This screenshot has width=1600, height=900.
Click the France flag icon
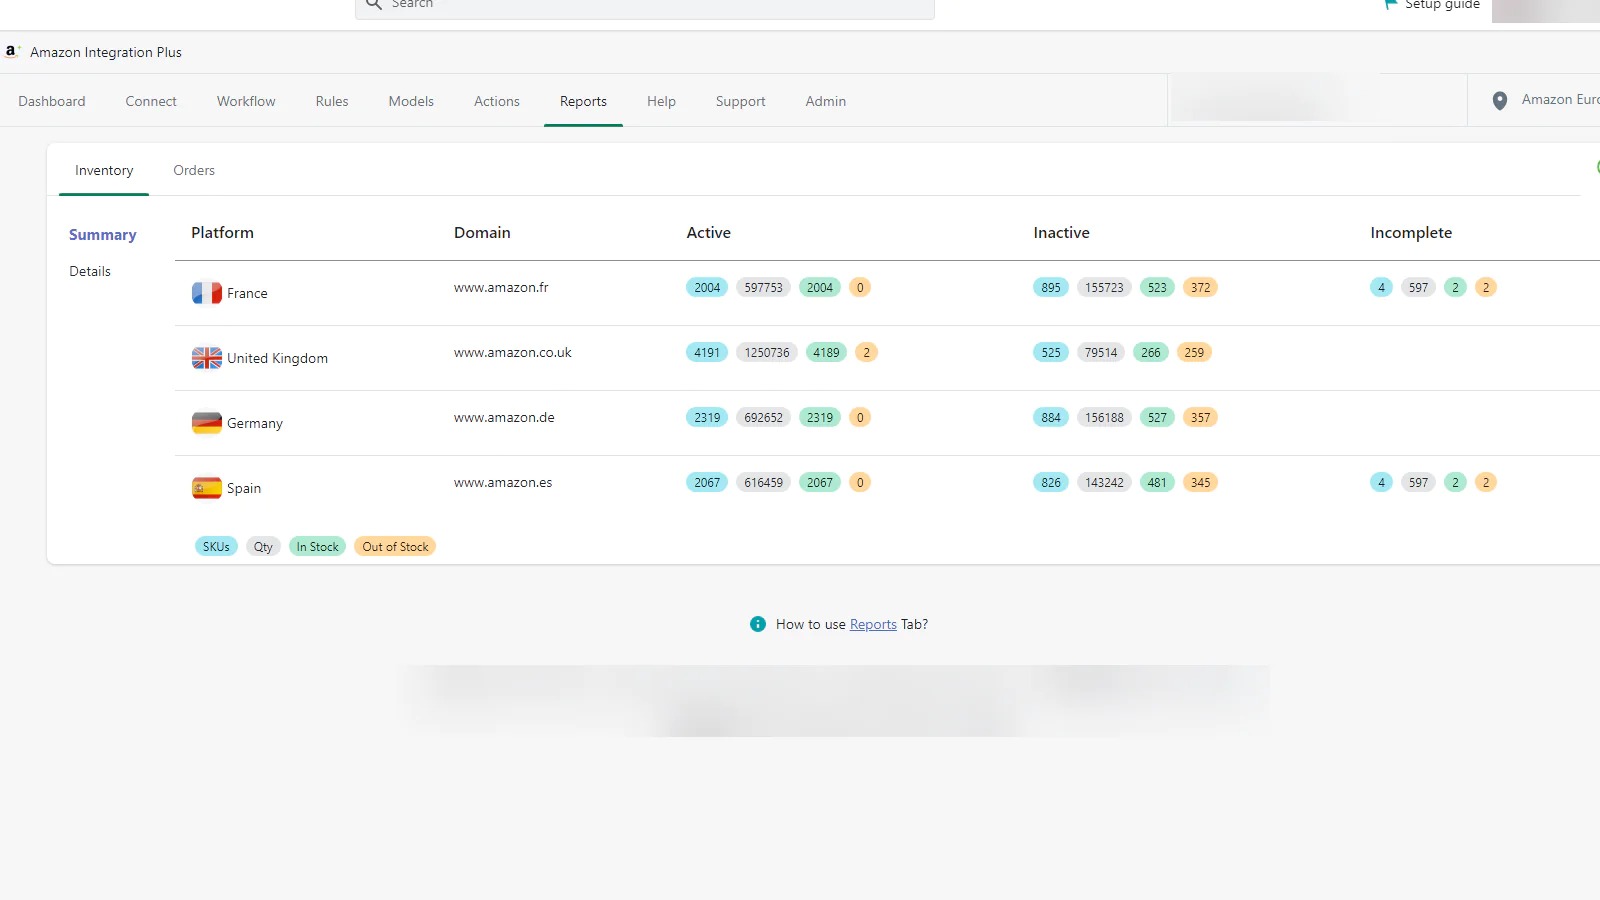207,293
